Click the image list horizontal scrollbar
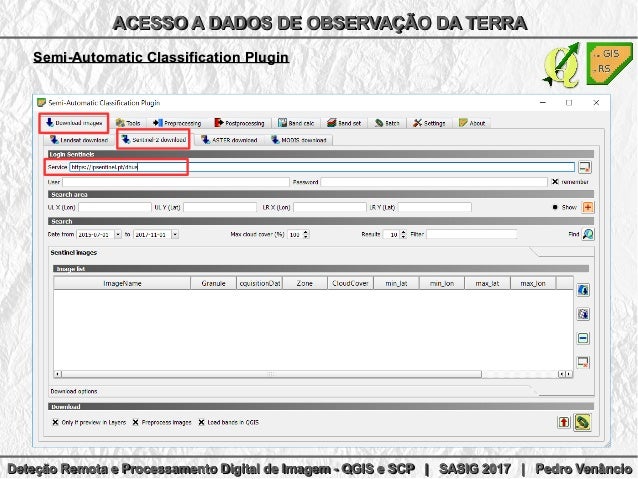Viewport: 638px width, 479px height. coord(271,374)
